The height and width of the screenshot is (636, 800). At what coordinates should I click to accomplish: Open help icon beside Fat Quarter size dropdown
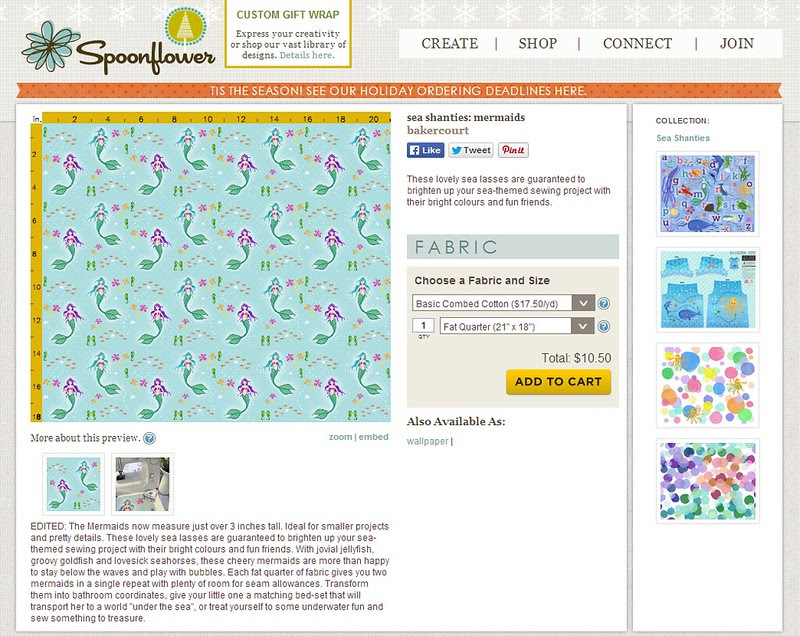[603, 326]
